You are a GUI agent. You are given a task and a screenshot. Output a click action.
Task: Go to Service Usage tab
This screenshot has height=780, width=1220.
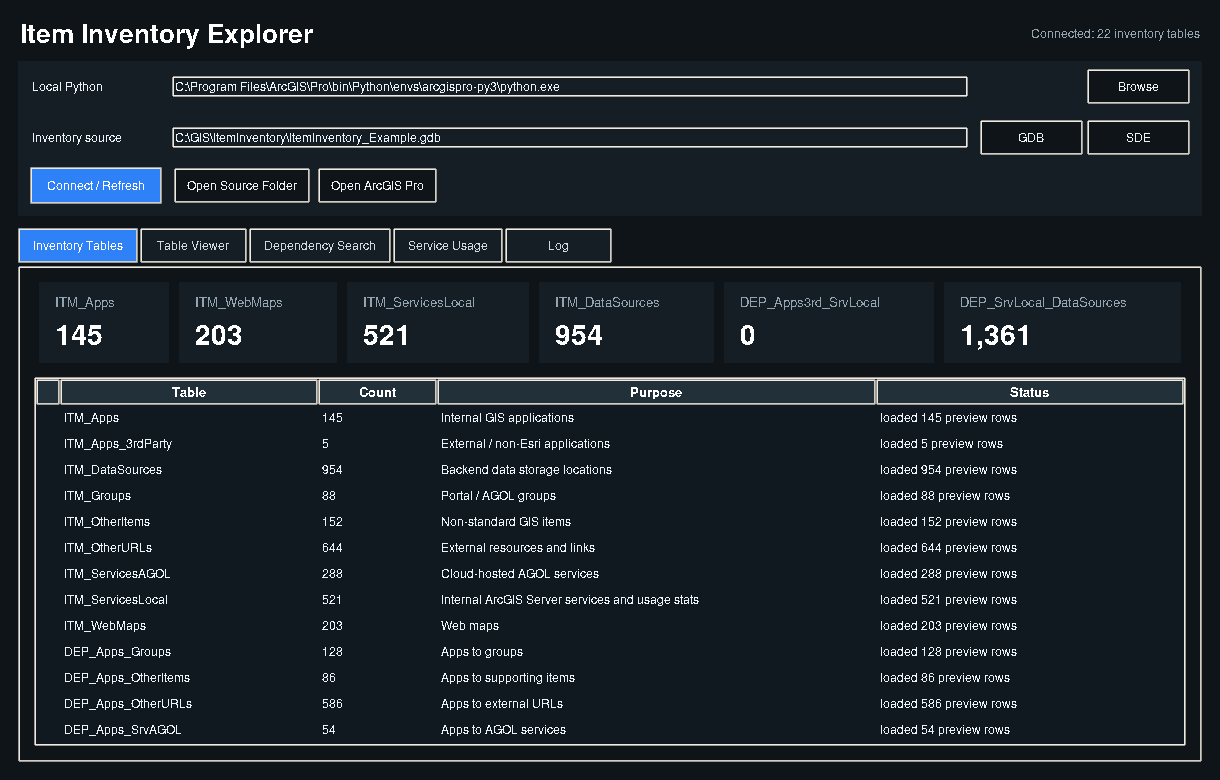pos(448,245)
